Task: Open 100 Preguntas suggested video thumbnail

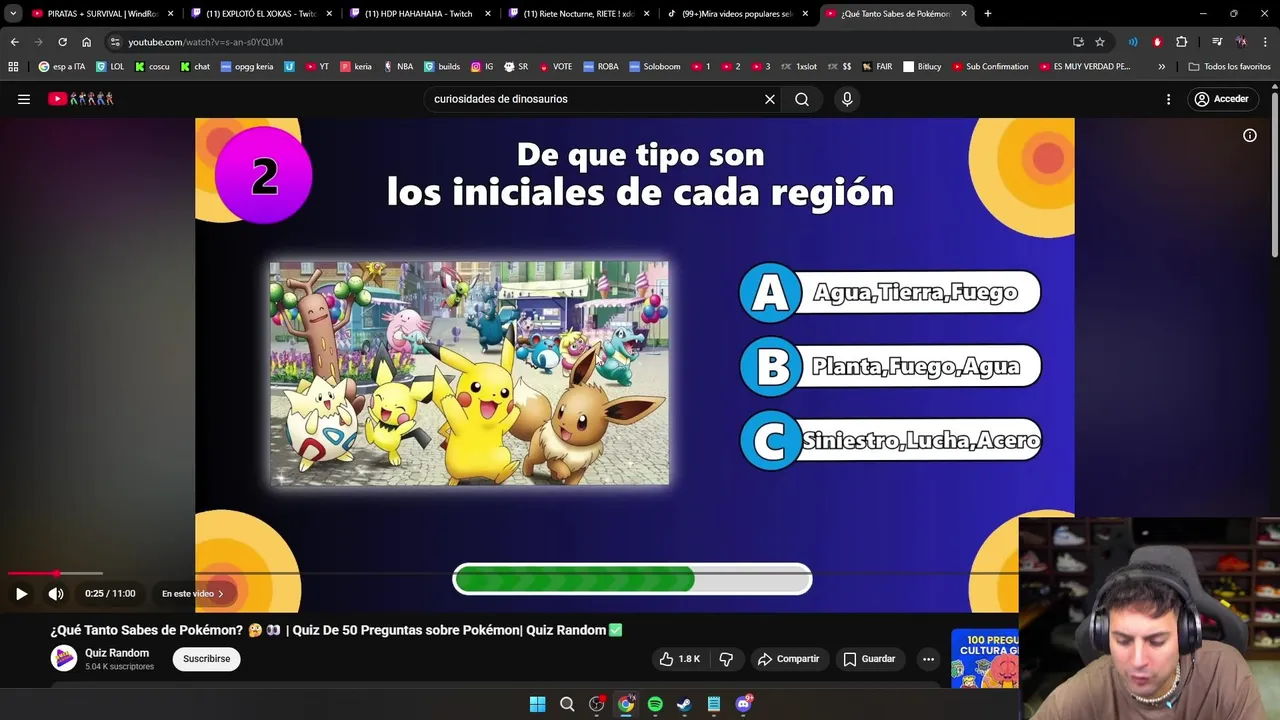Action: (x=985, y=658)
